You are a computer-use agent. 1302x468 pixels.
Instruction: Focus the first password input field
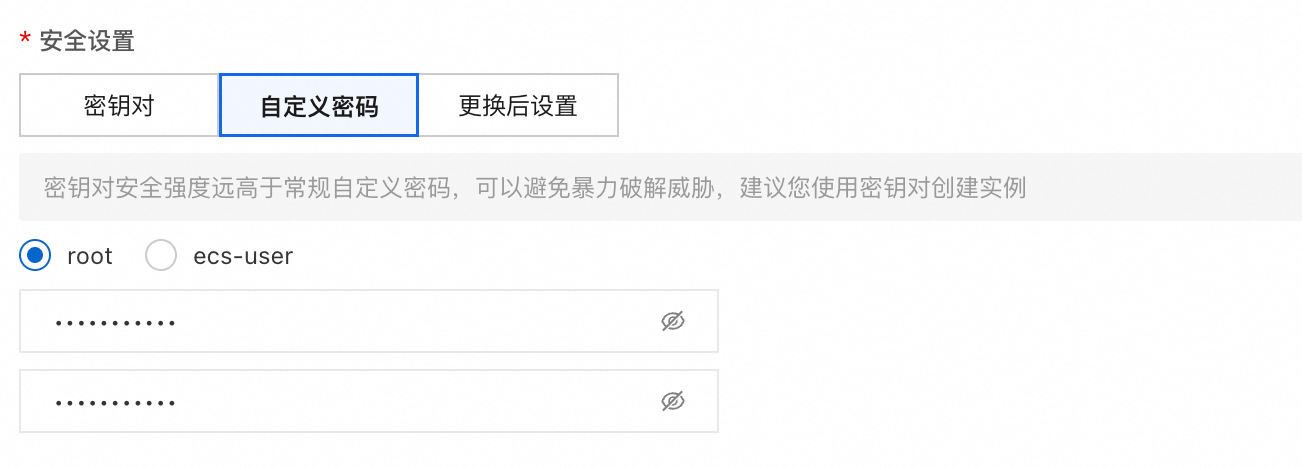point(369,321)
